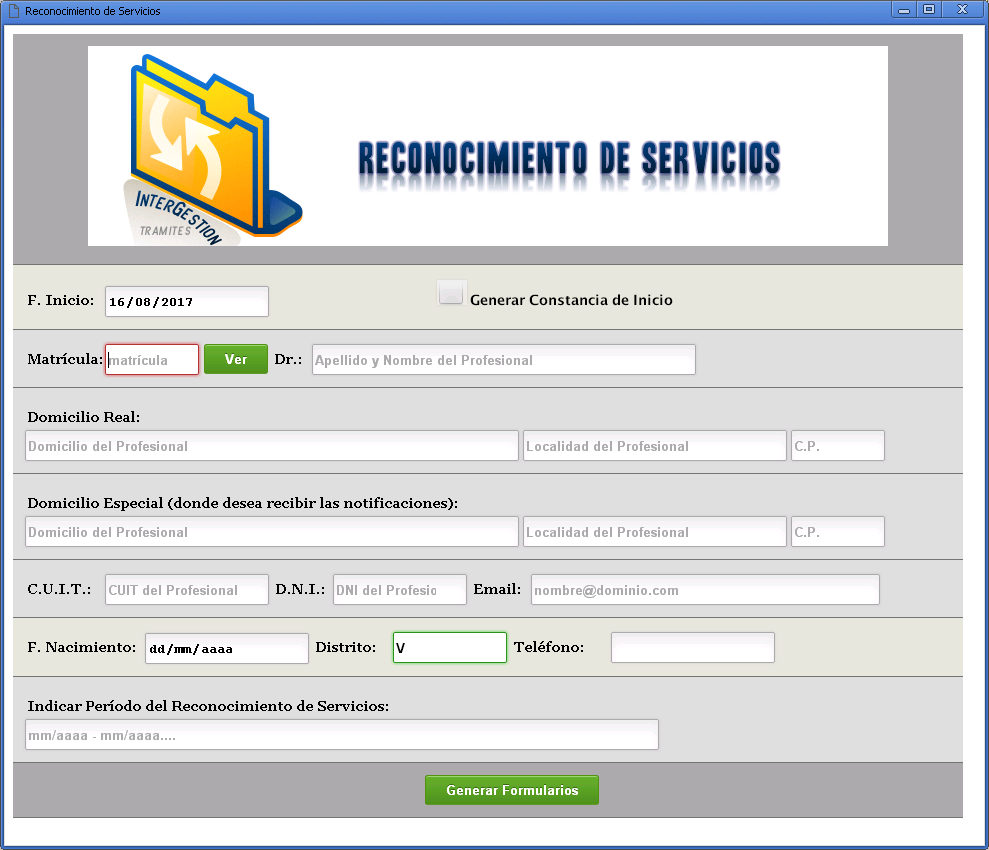Click Domicilio Real localidad field
This screenshot has height=850, width=989.
tap(655, 446)
